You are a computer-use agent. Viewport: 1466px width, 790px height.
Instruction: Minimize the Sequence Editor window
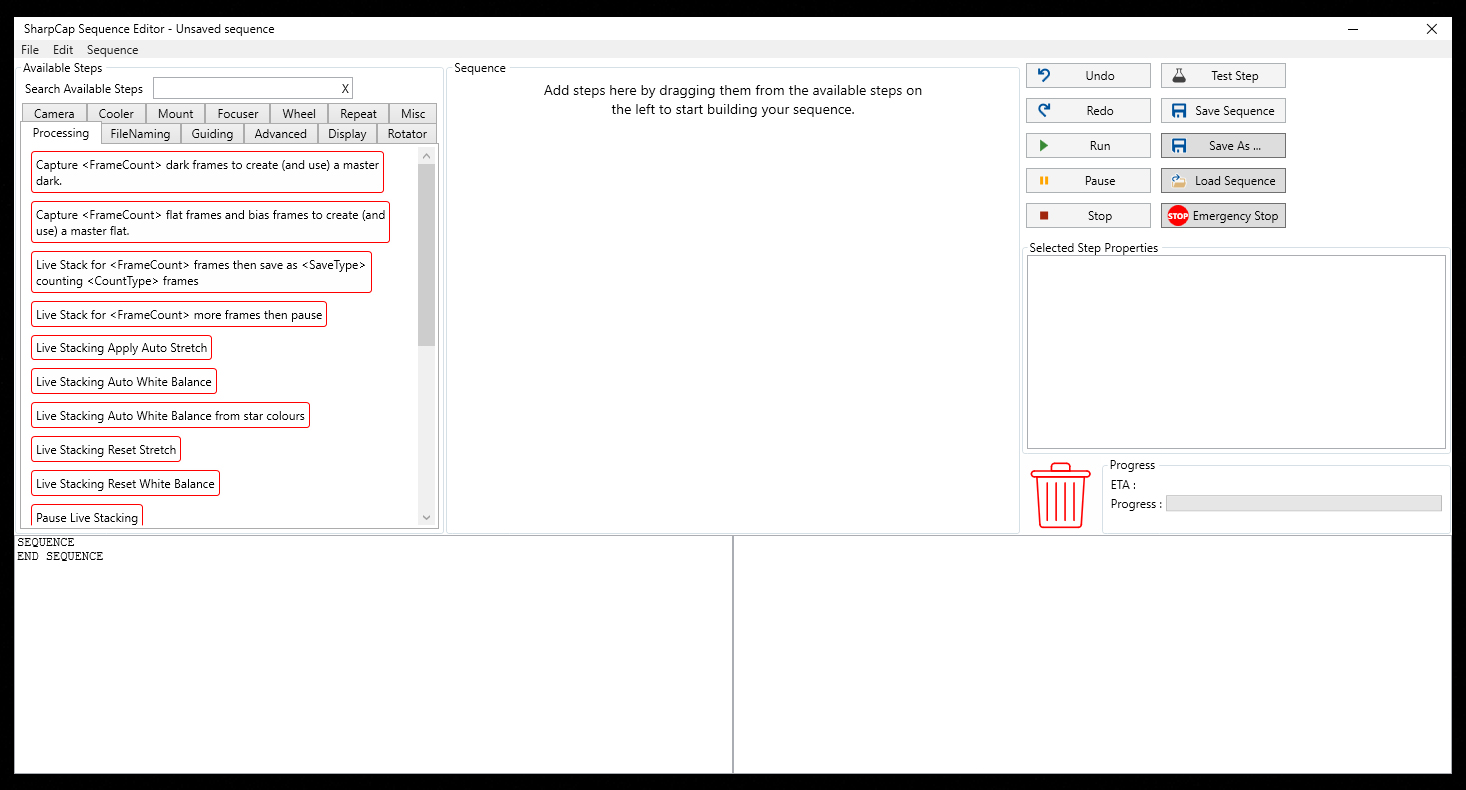(x=1352, y=29)
